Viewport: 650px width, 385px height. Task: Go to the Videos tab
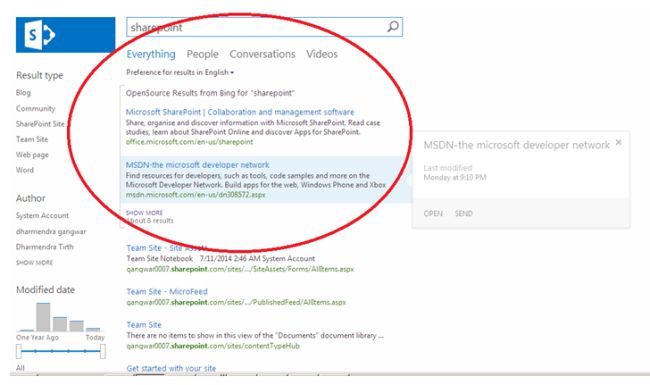[x=322, y=54]
